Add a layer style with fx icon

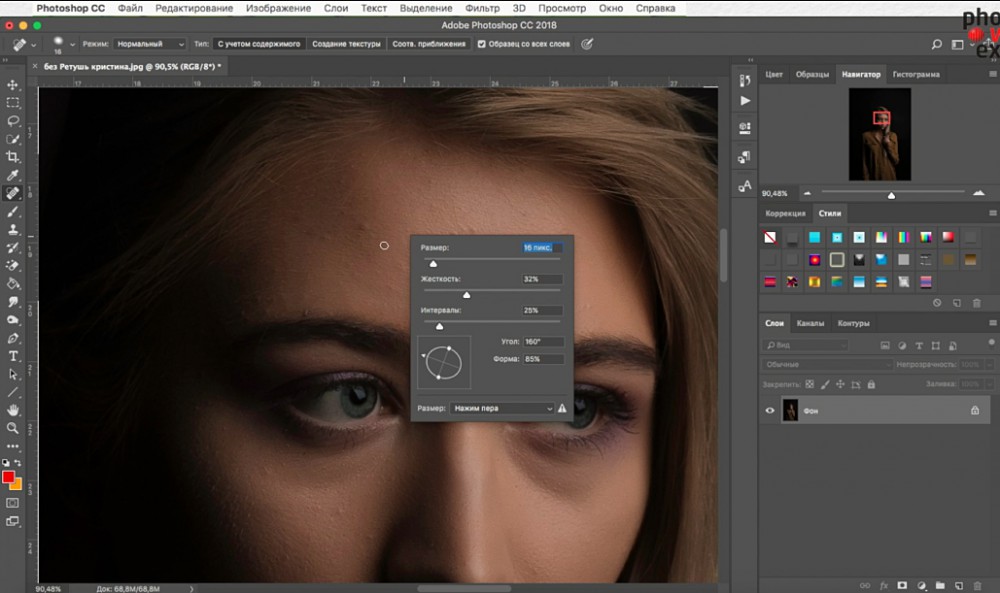[884, 585]
